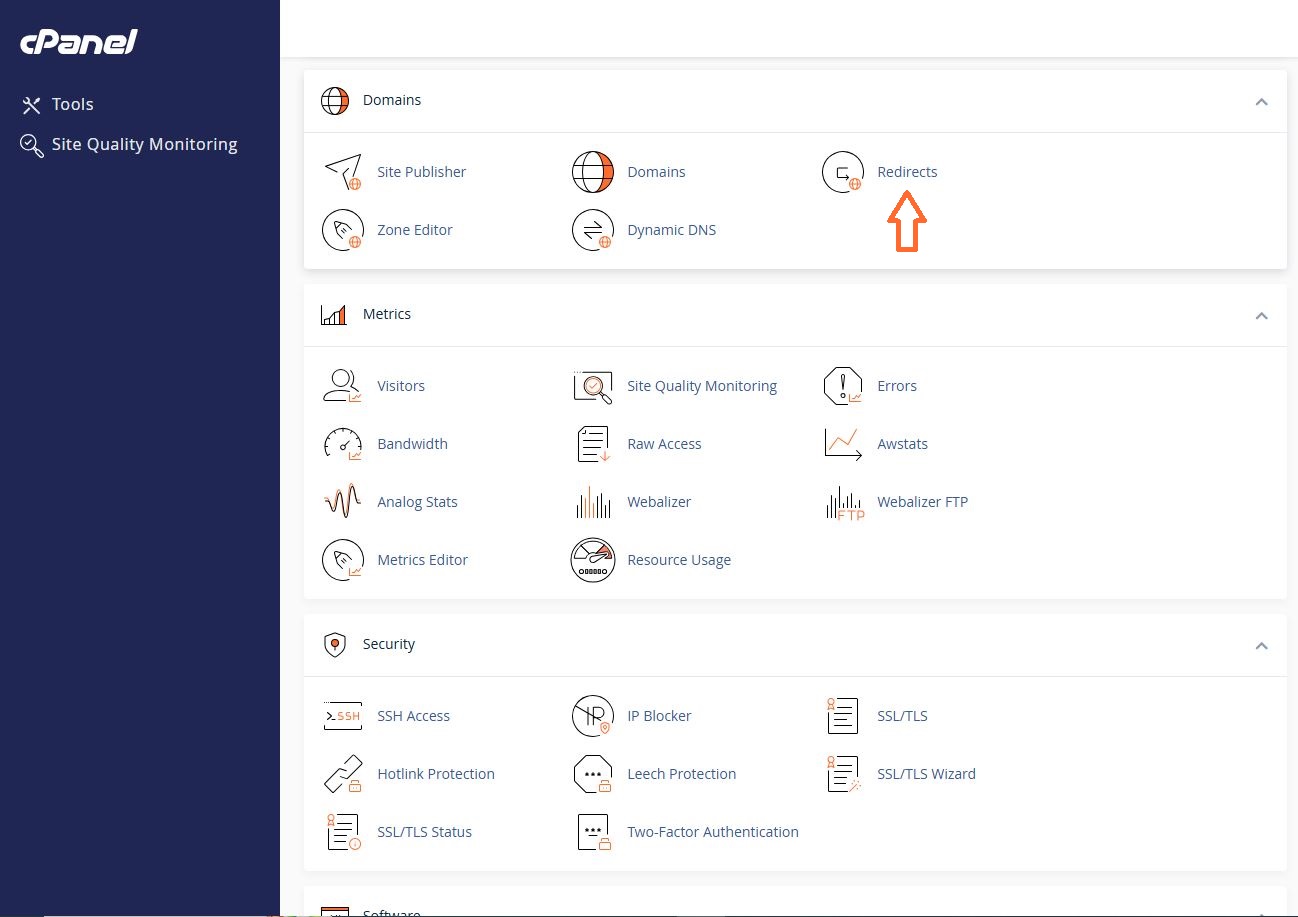Click the cPanel logo

79,43
